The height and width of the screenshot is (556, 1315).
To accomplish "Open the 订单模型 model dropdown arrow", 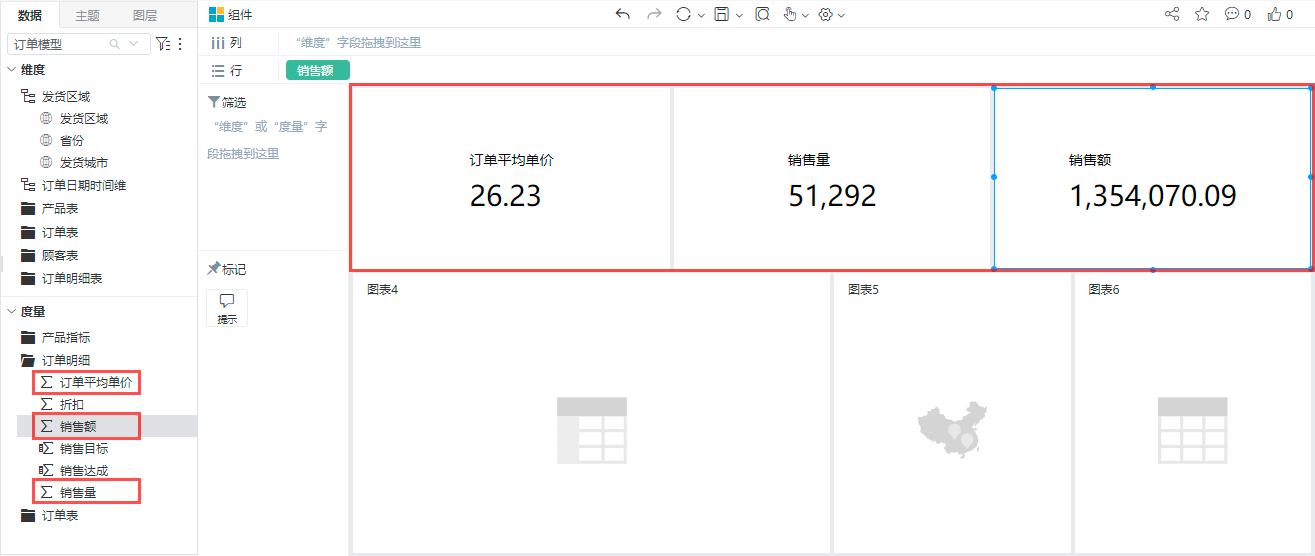I will coord(134,44).
